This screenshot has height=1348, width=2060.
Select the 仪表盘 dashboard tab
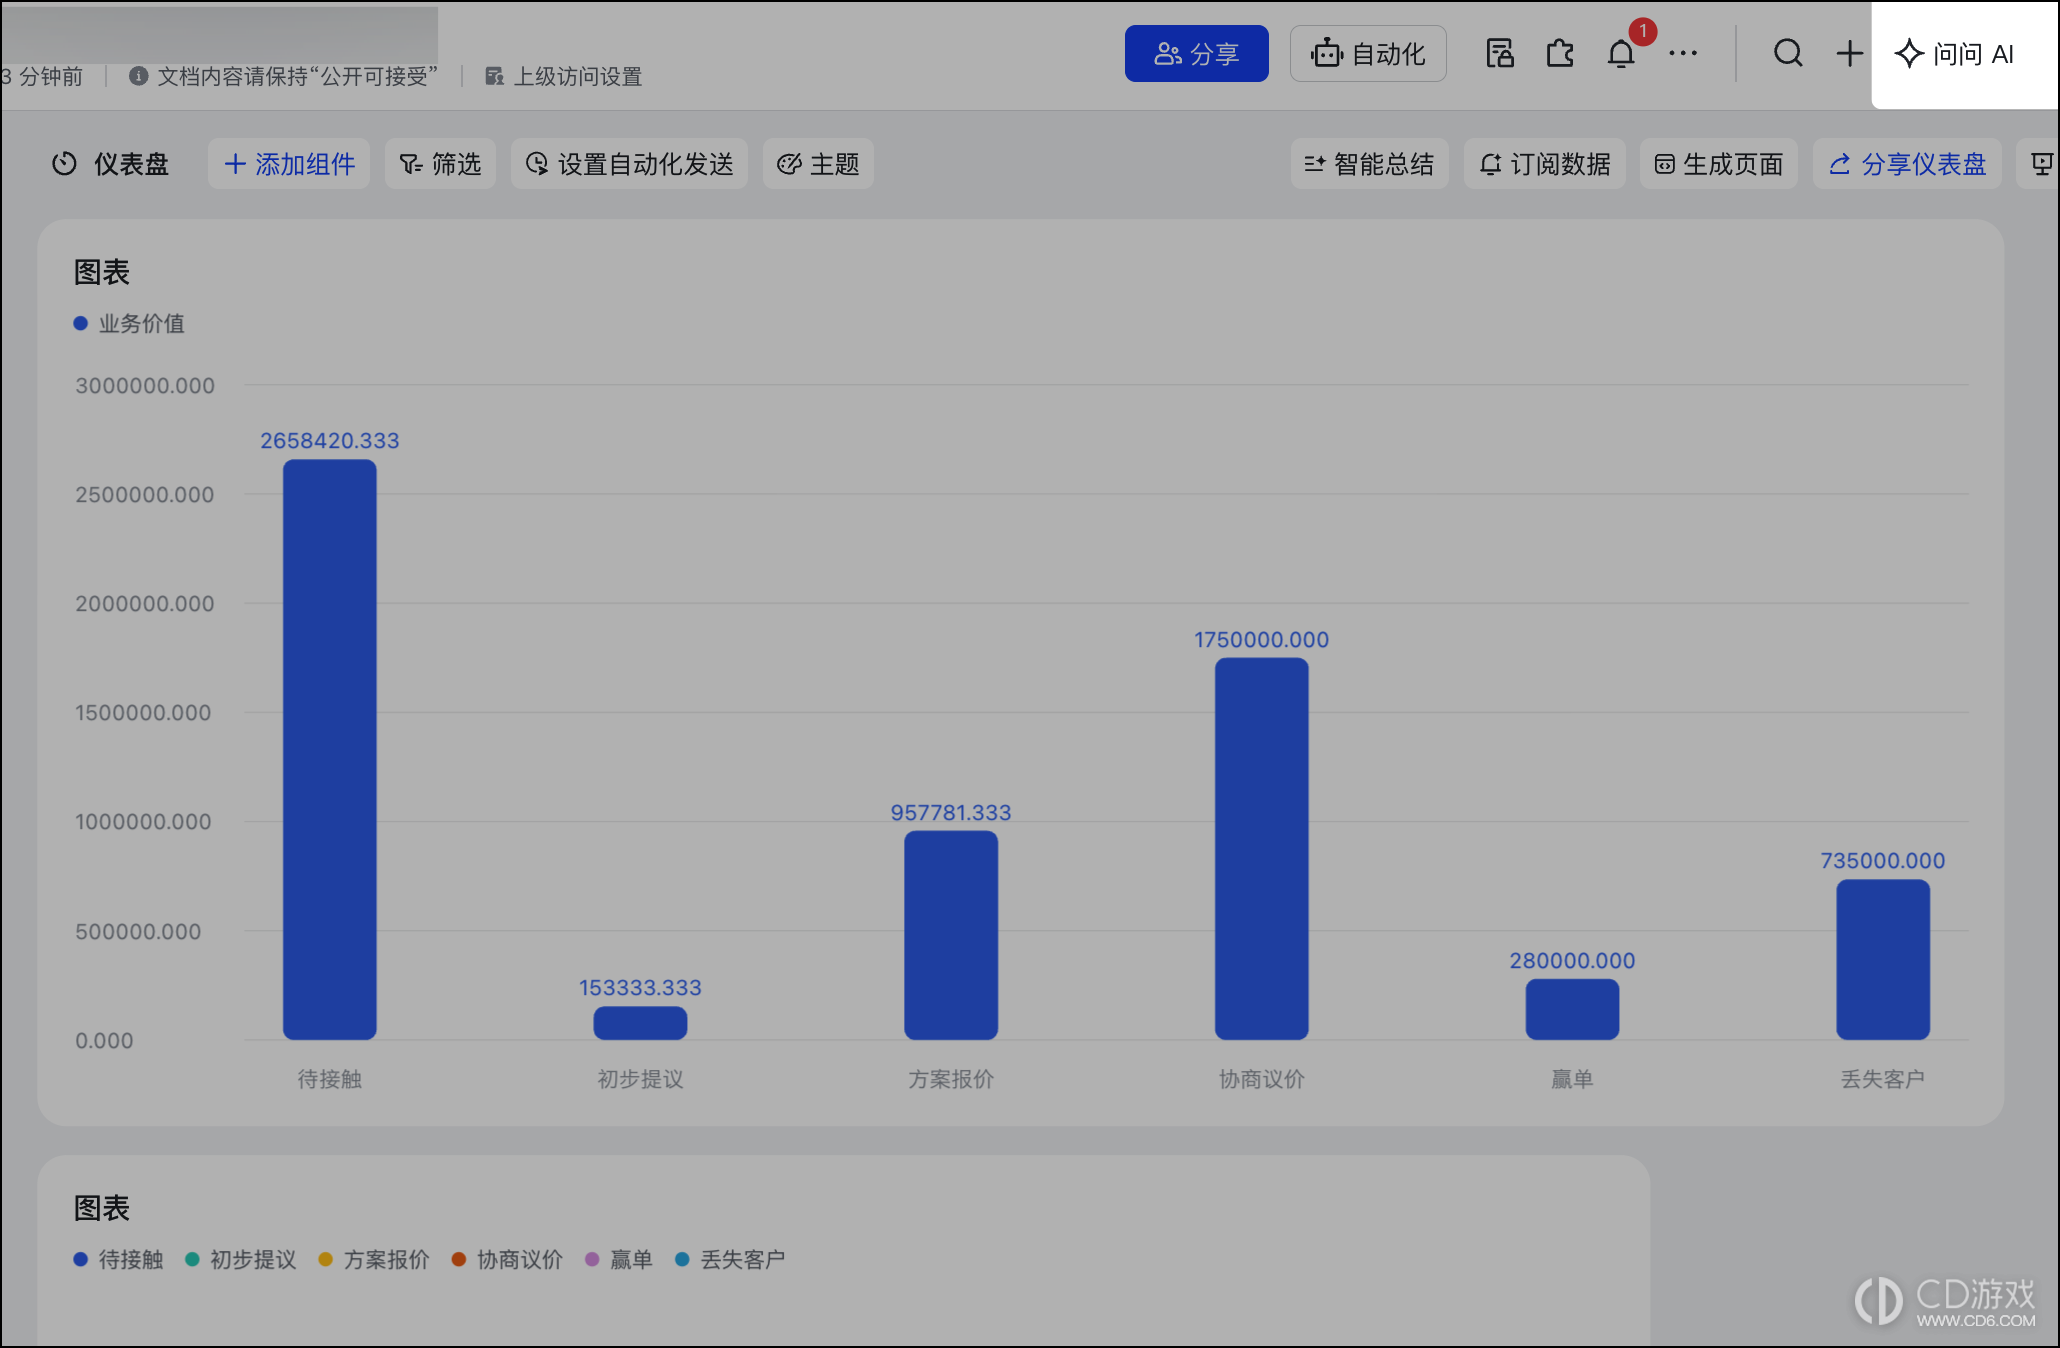(110, 164)
